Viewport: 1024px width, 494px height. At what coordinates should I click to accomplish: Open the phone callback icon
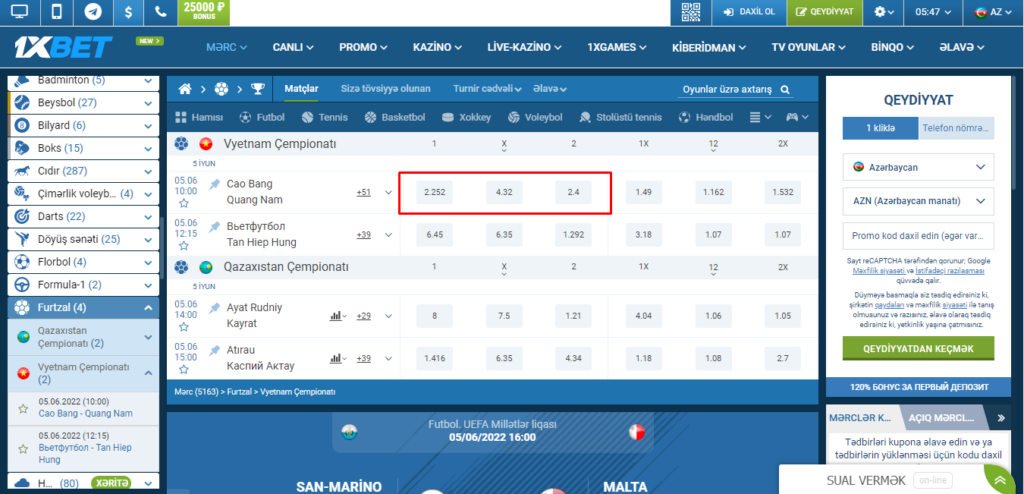point(160,12)
